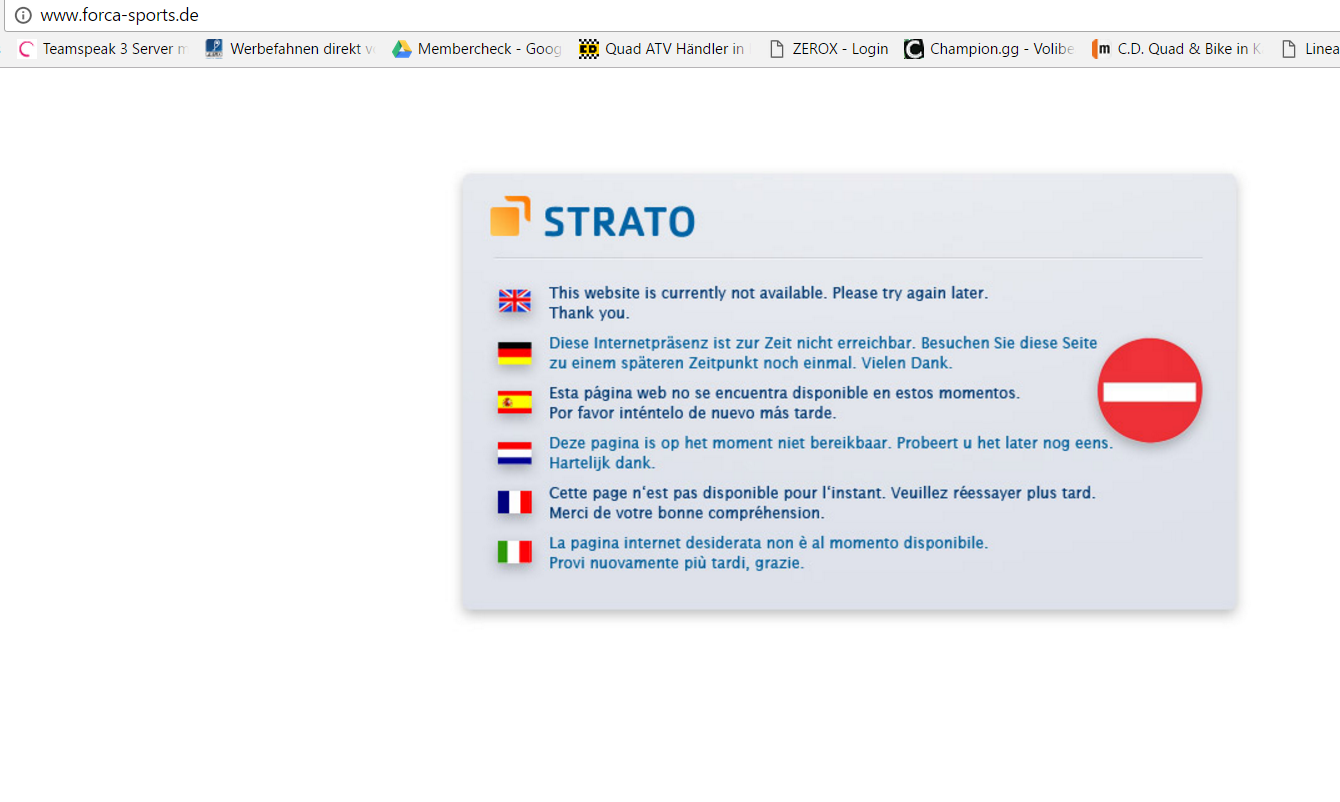Open the Quad ATV Händler bookmark
Viewport: 1340px width, 802px height.
664,49
